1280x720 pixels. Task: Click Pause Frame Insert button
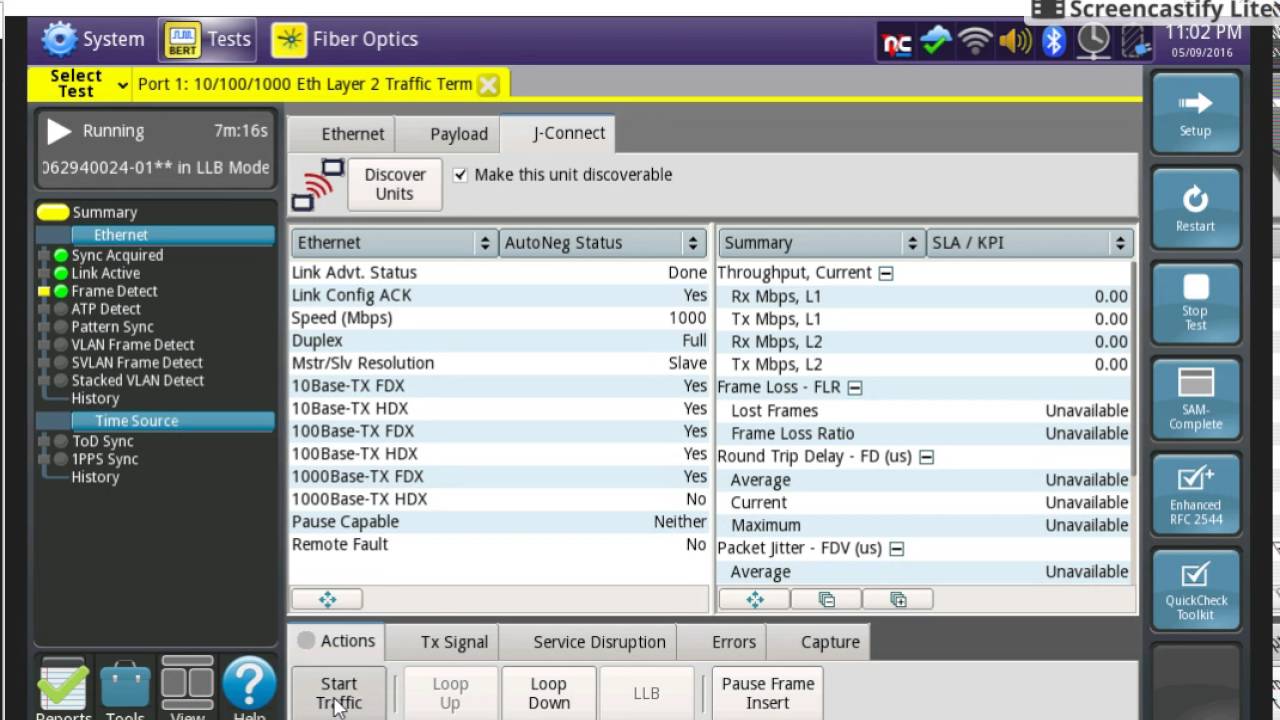768,693
